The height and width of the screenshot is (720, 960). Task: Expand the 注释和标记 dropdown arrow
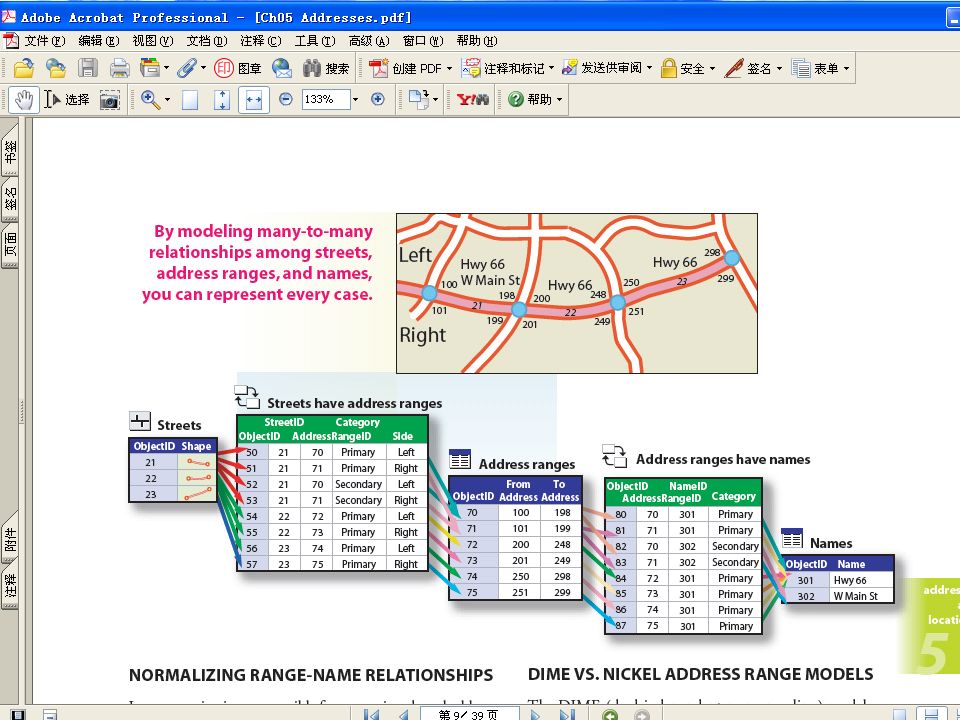[551, 68]
